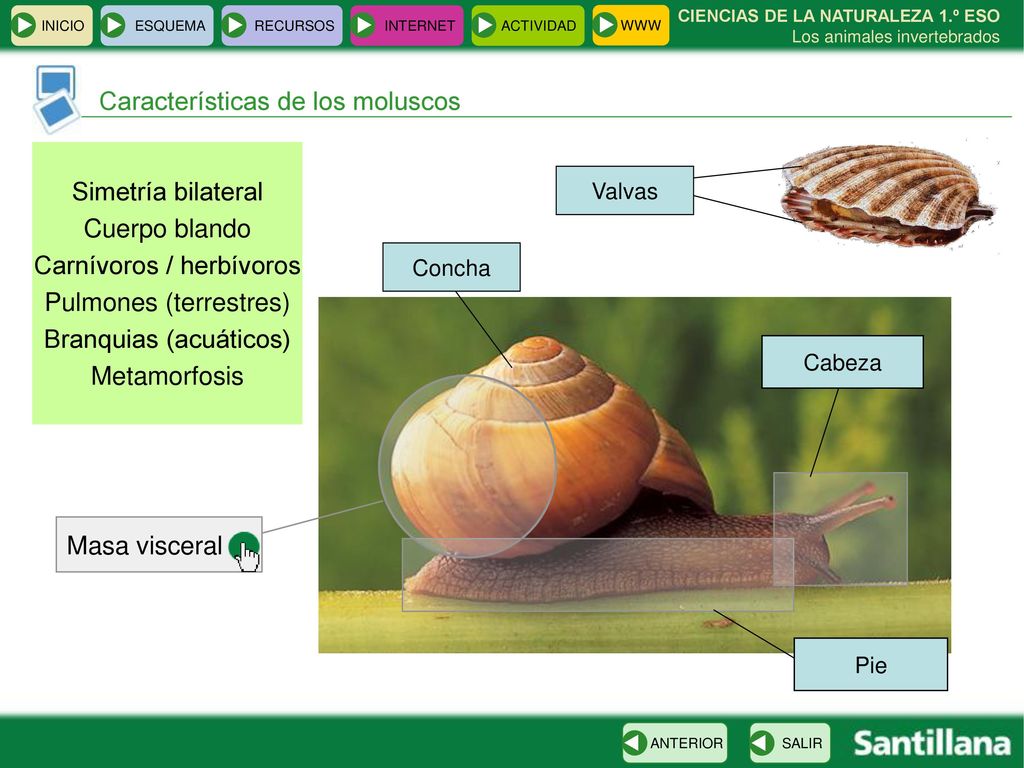The height and width of the screenshot is (768, 1024).
Task: Click the 'Carnívoros / herbívoros' text line
Action: coord(167,265)
